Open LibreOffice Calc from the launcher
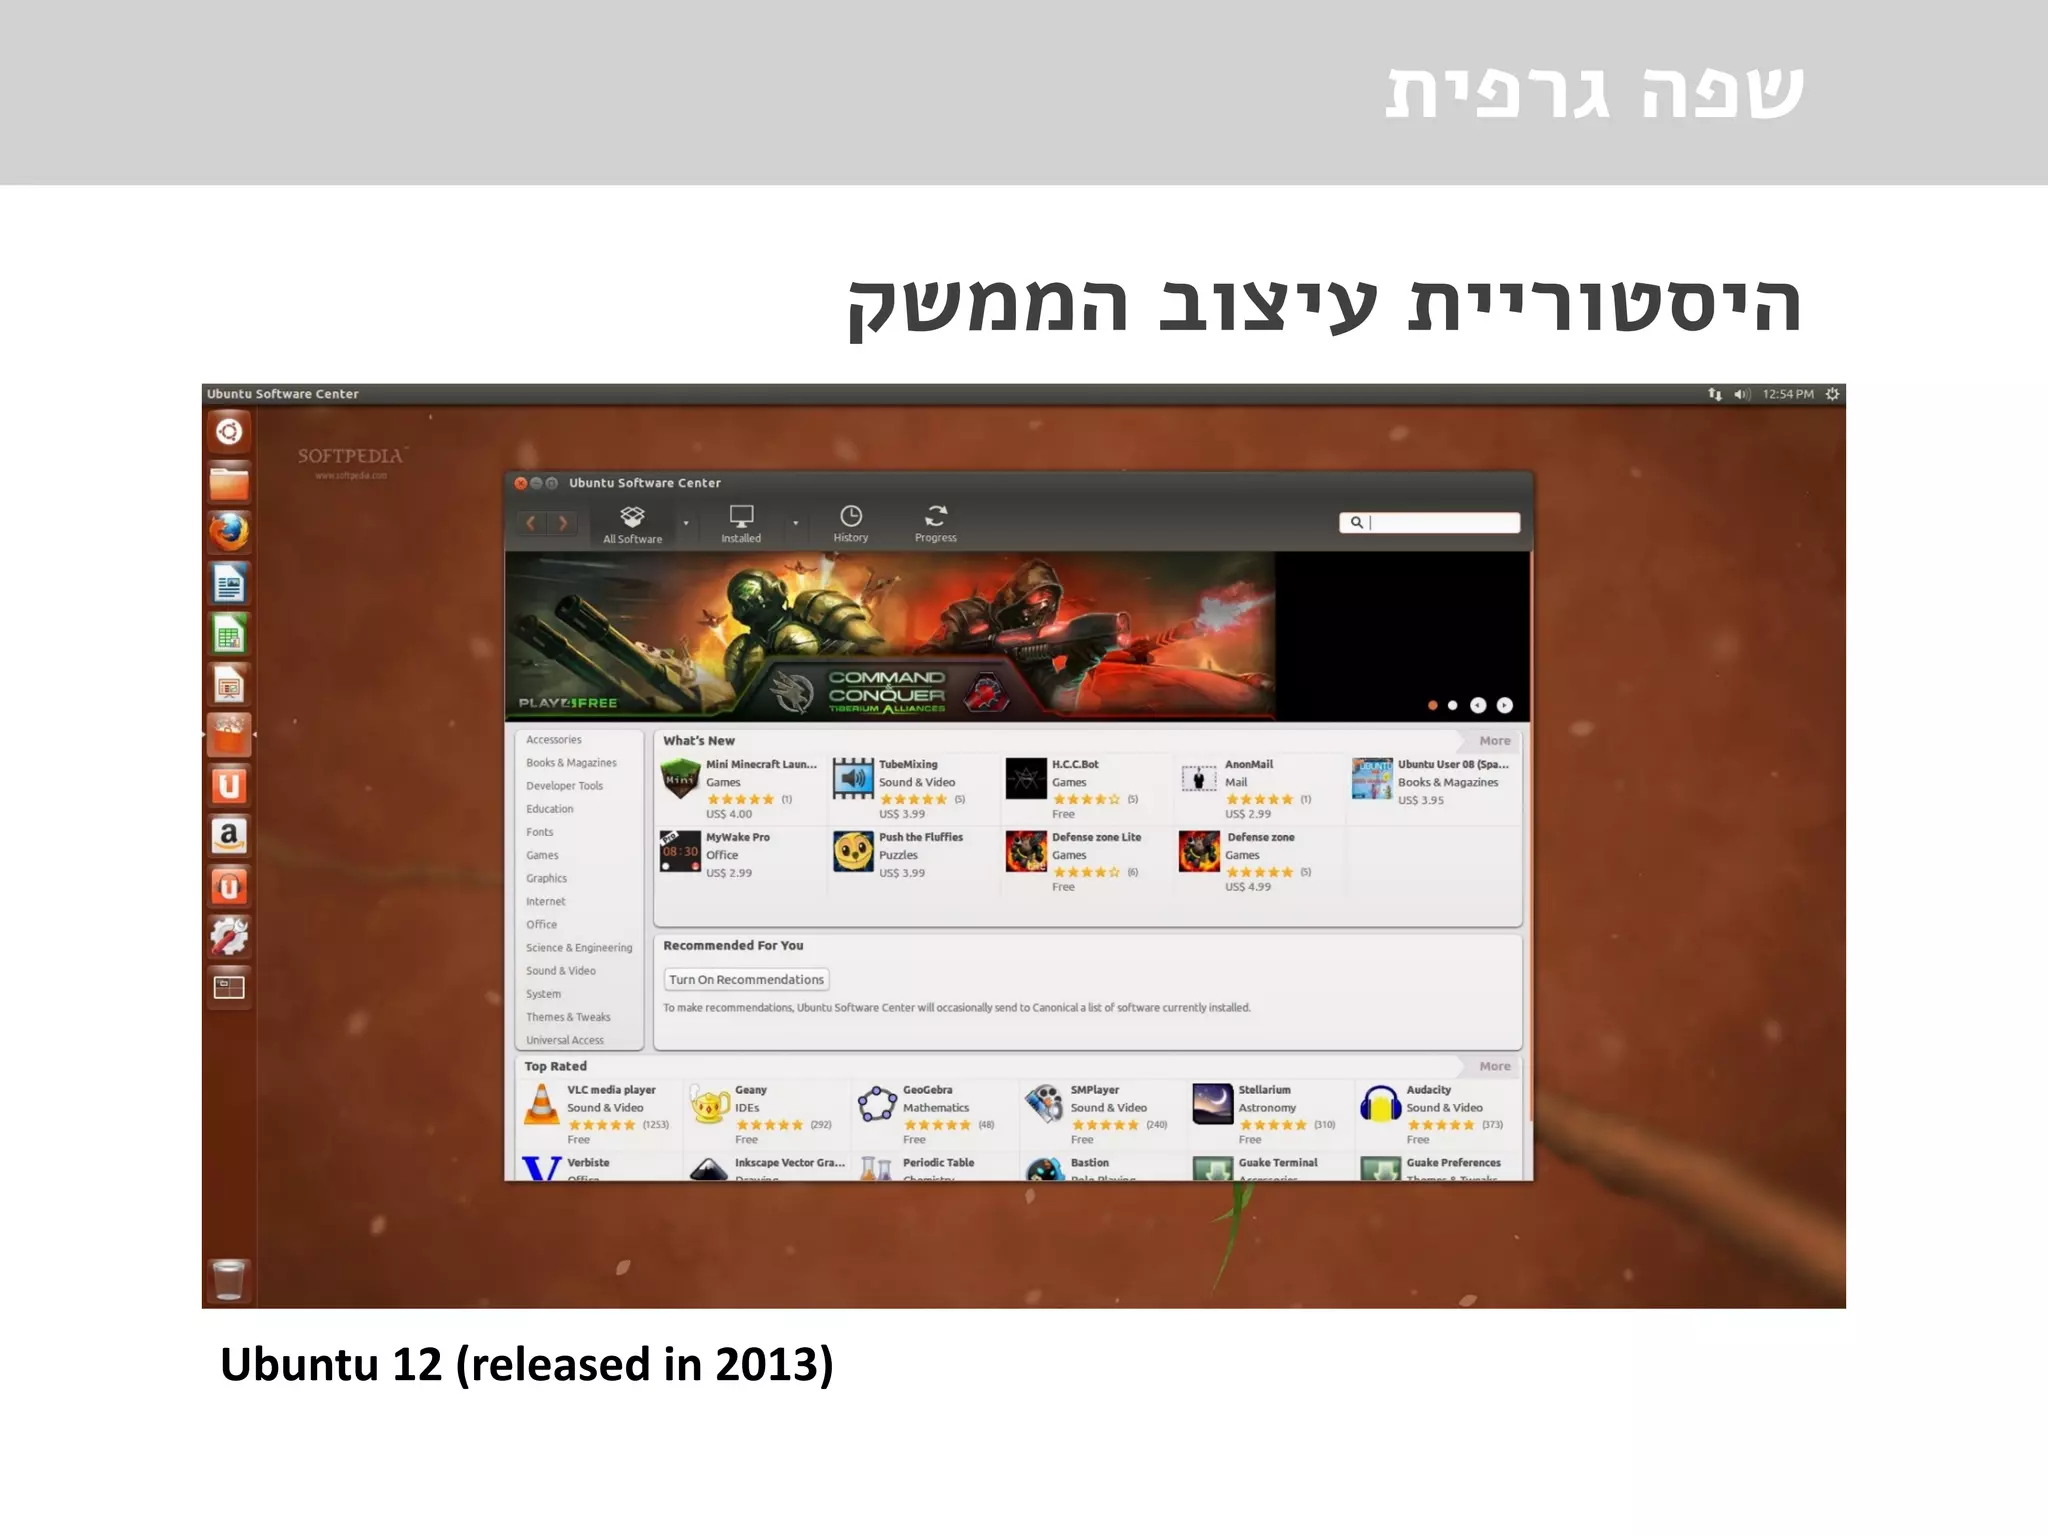Screen dimensions: 2048x1536 pos(229,634)
